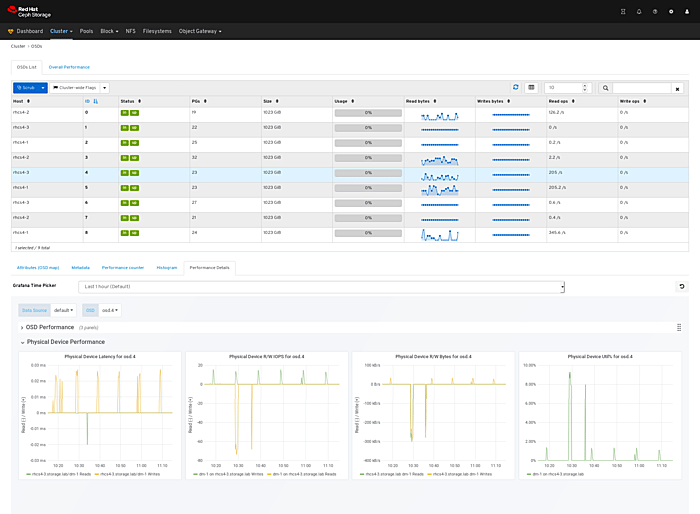Viewport: 700px width, 514px height.
Task: Open the Cluster-wide Flags dropdown
Action: (80, 88)
